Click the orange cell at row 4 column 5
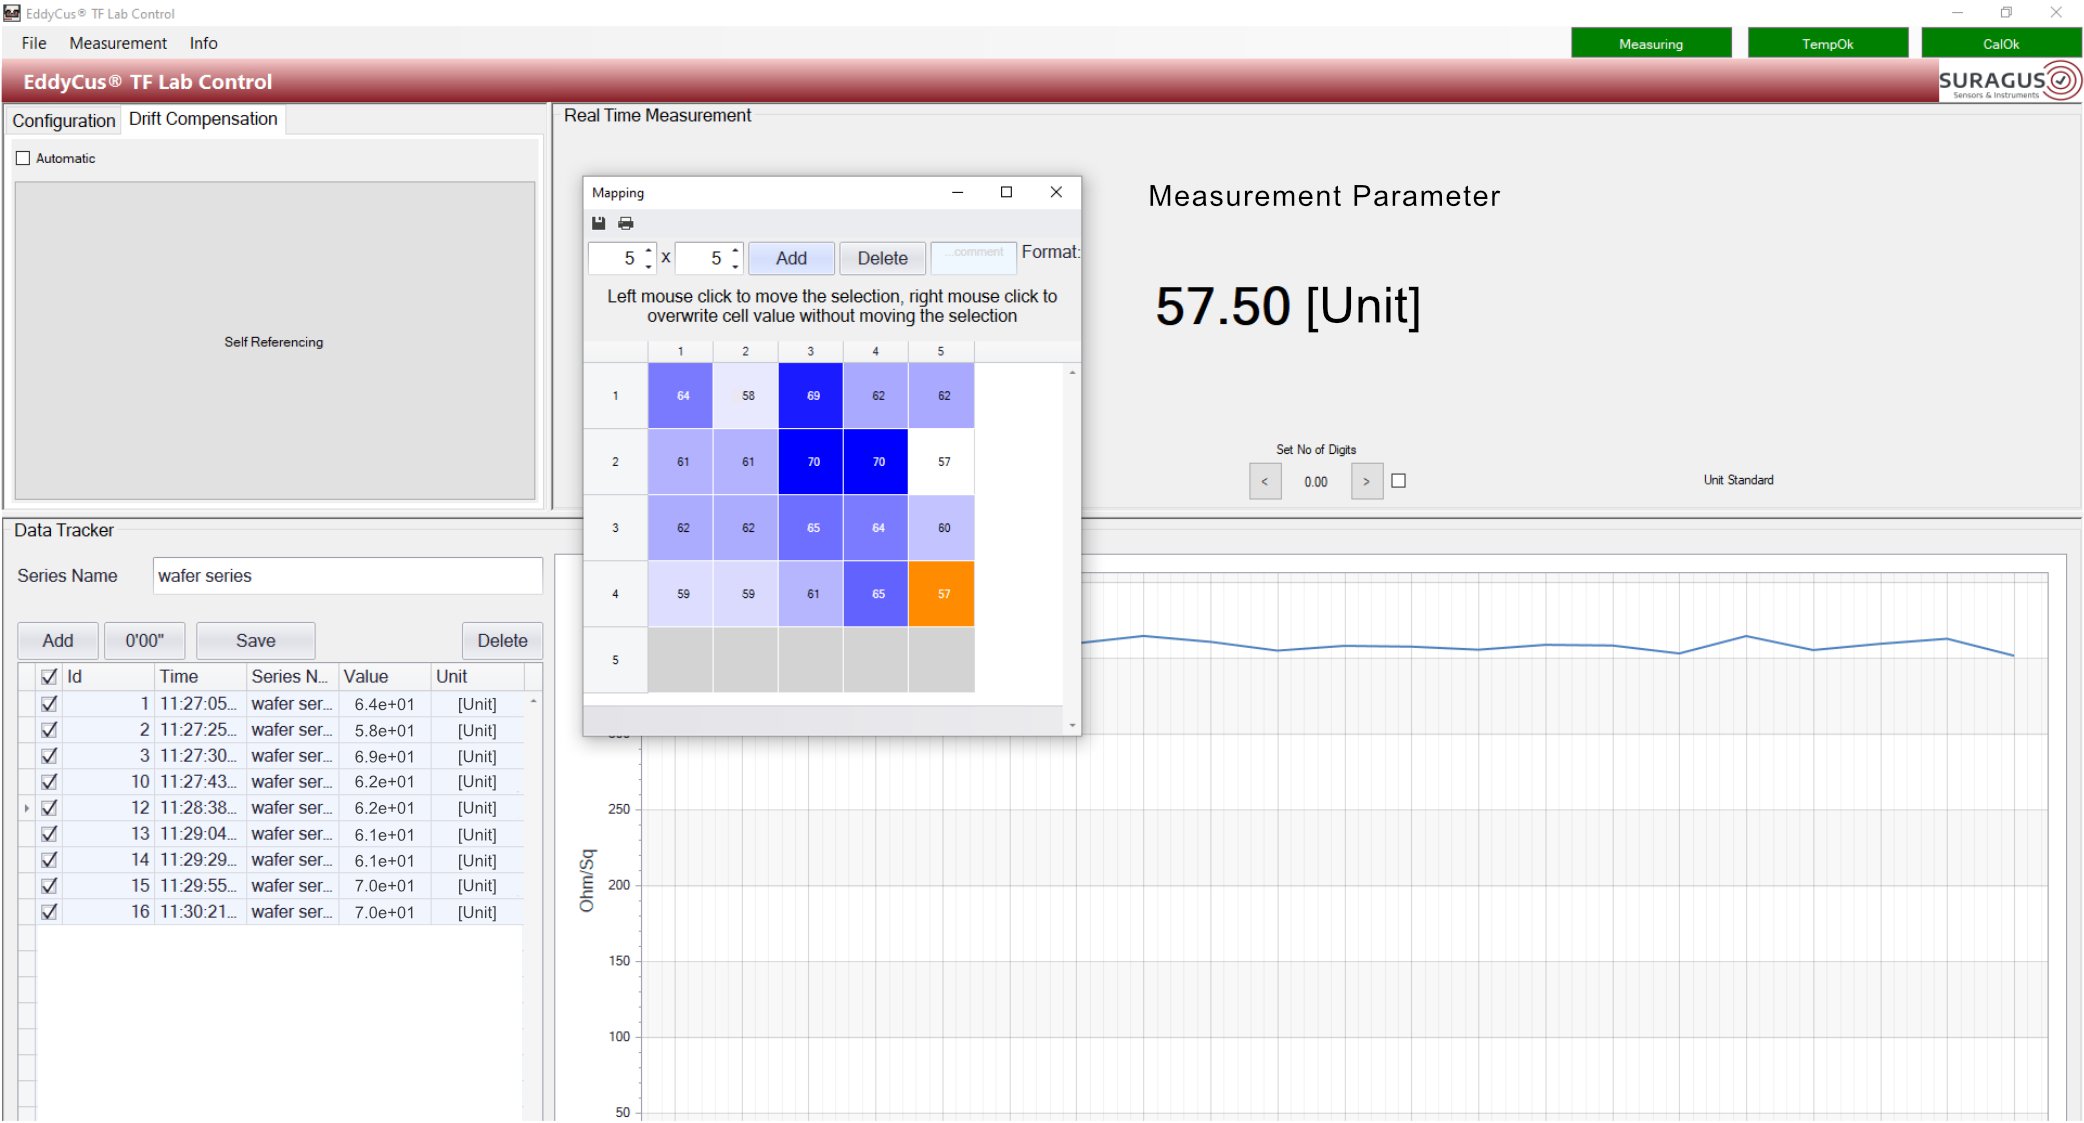The height and width of the screenshot is (1123, 2084). [x=940, y=592]
